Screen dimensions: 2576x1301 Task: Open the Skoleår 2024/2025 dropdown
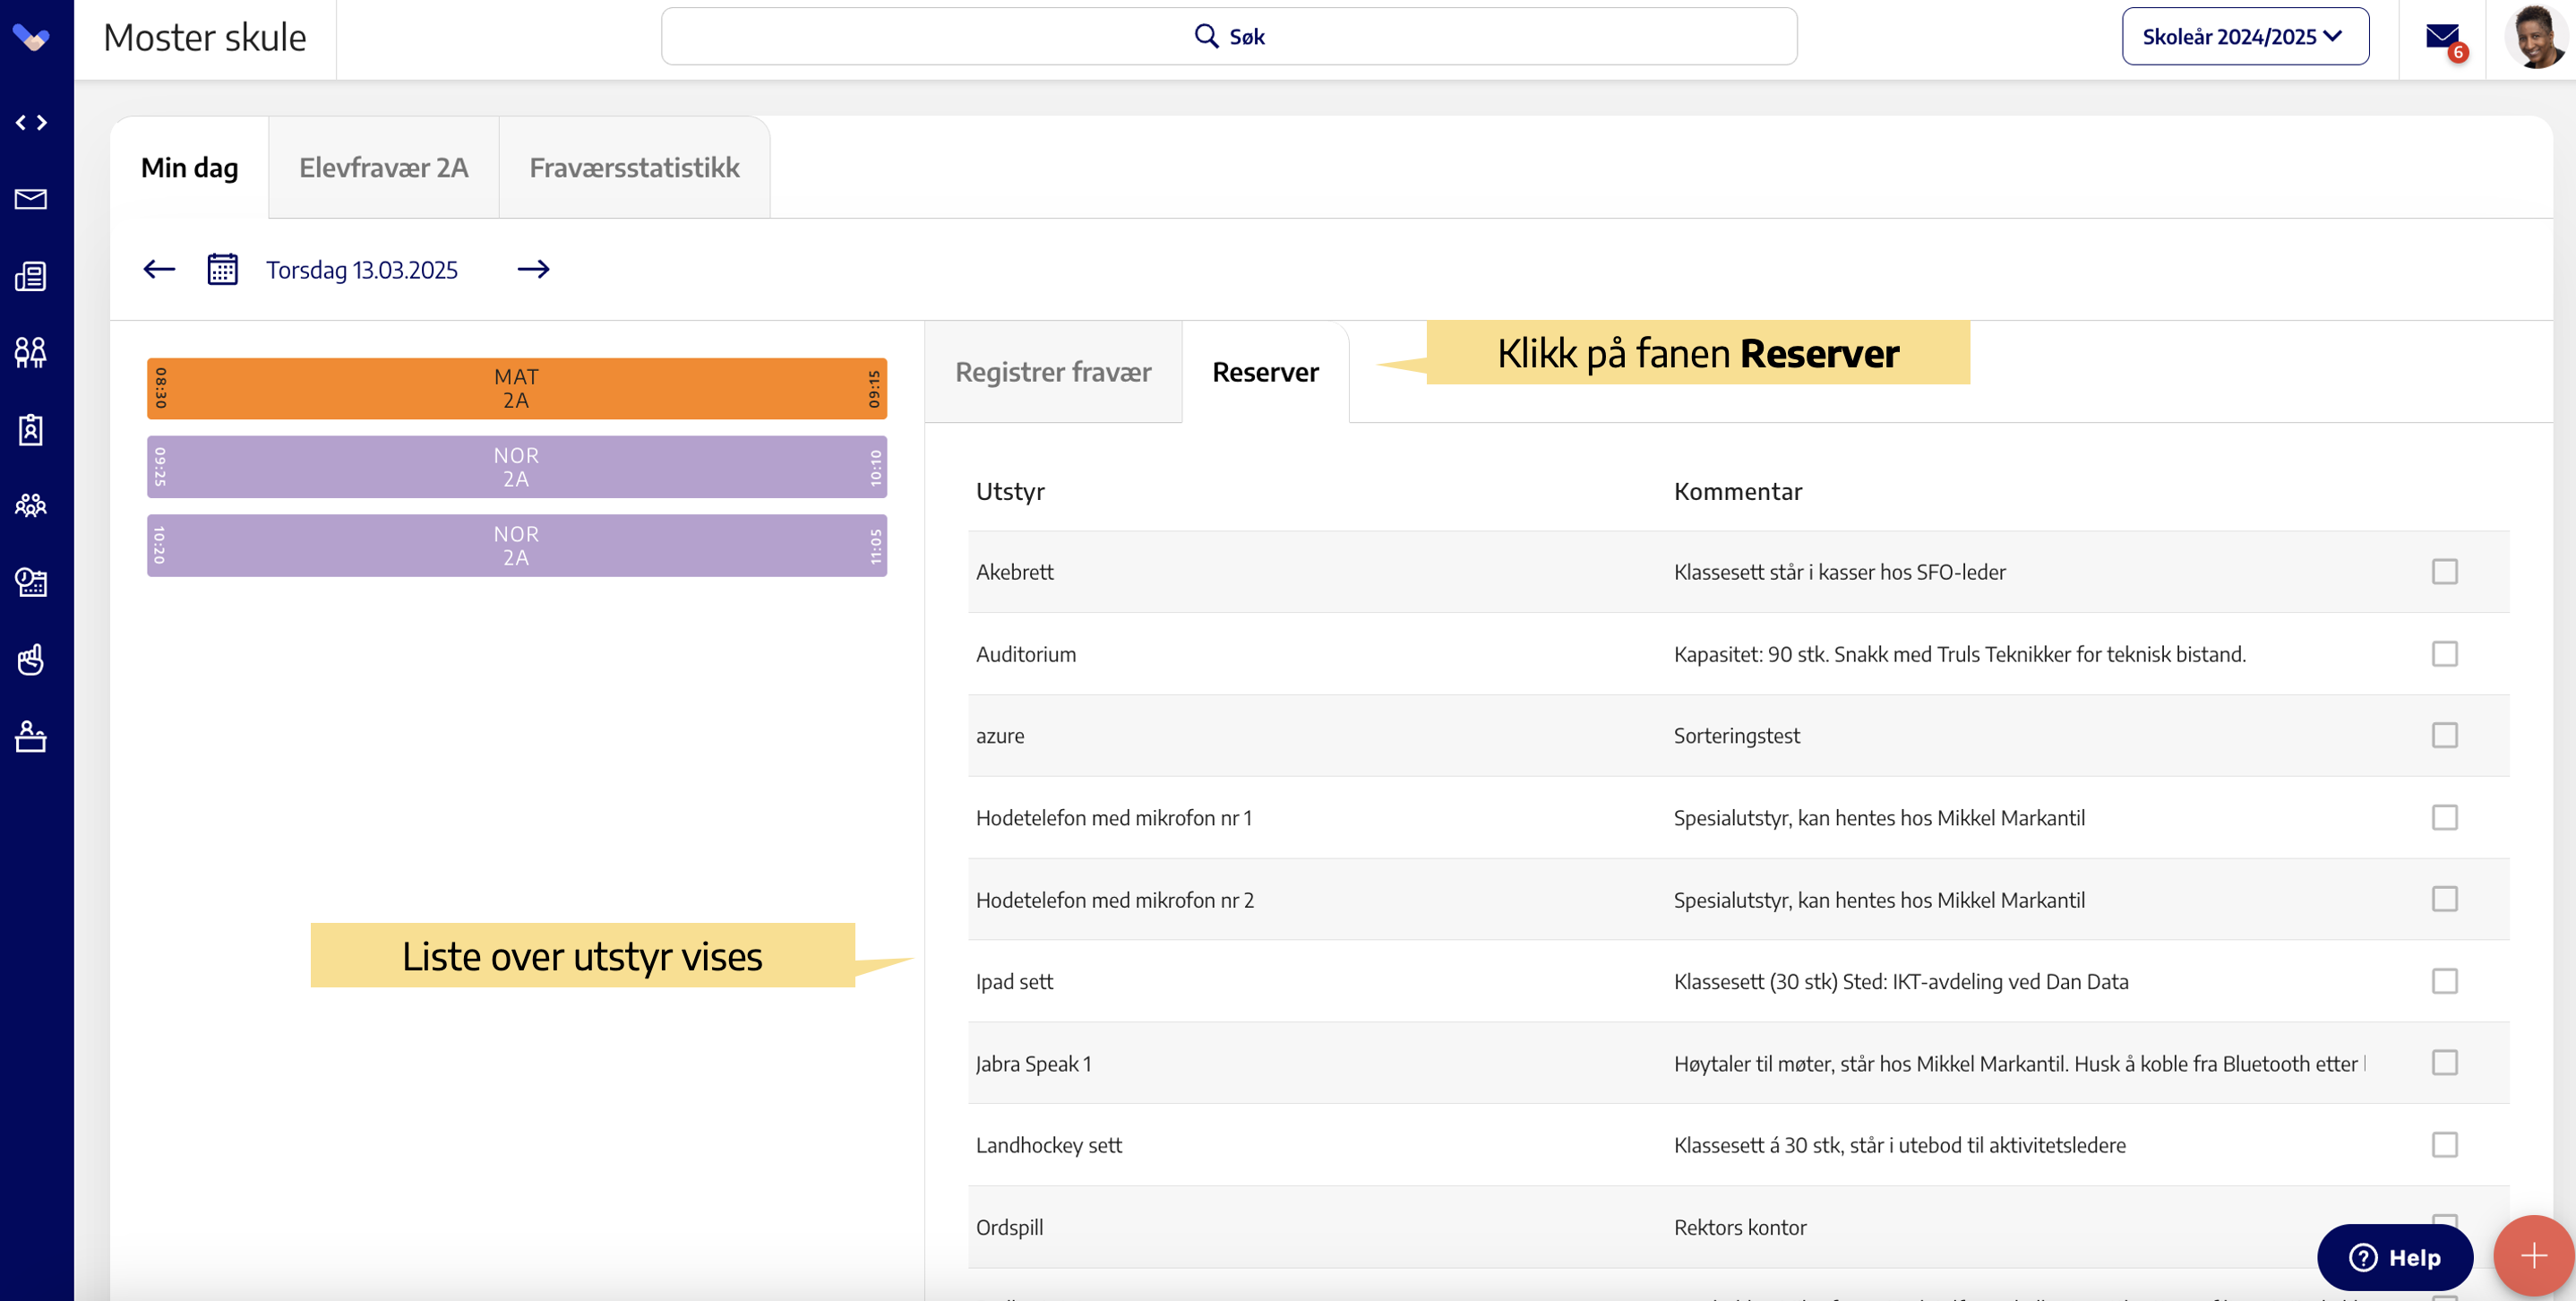point(2245,36)
